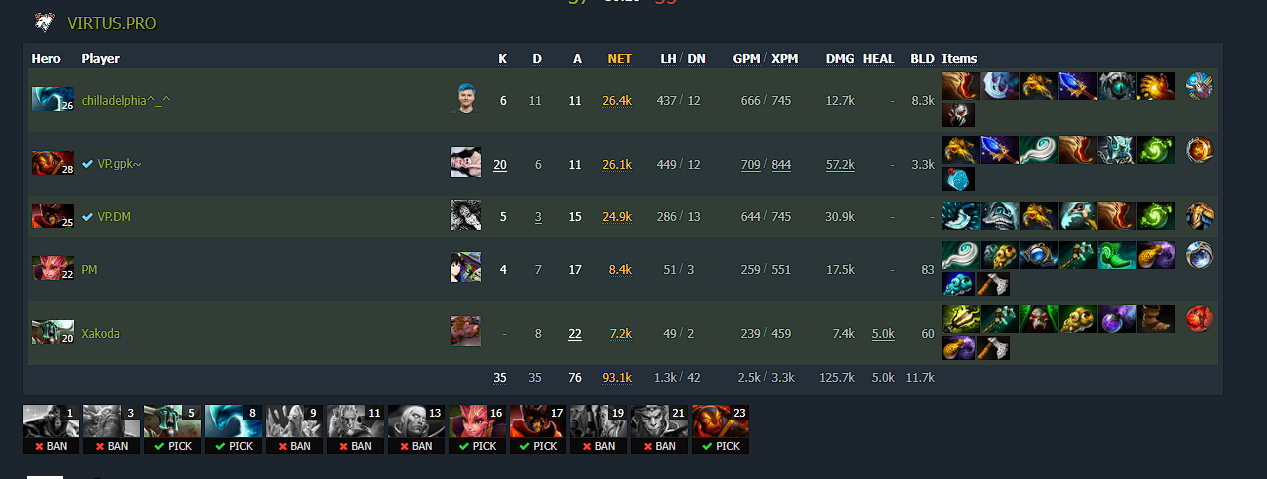Click chilladelphia's Morphling hero portrait
This screenshot has width=1267, height=479.
(53, 99)
